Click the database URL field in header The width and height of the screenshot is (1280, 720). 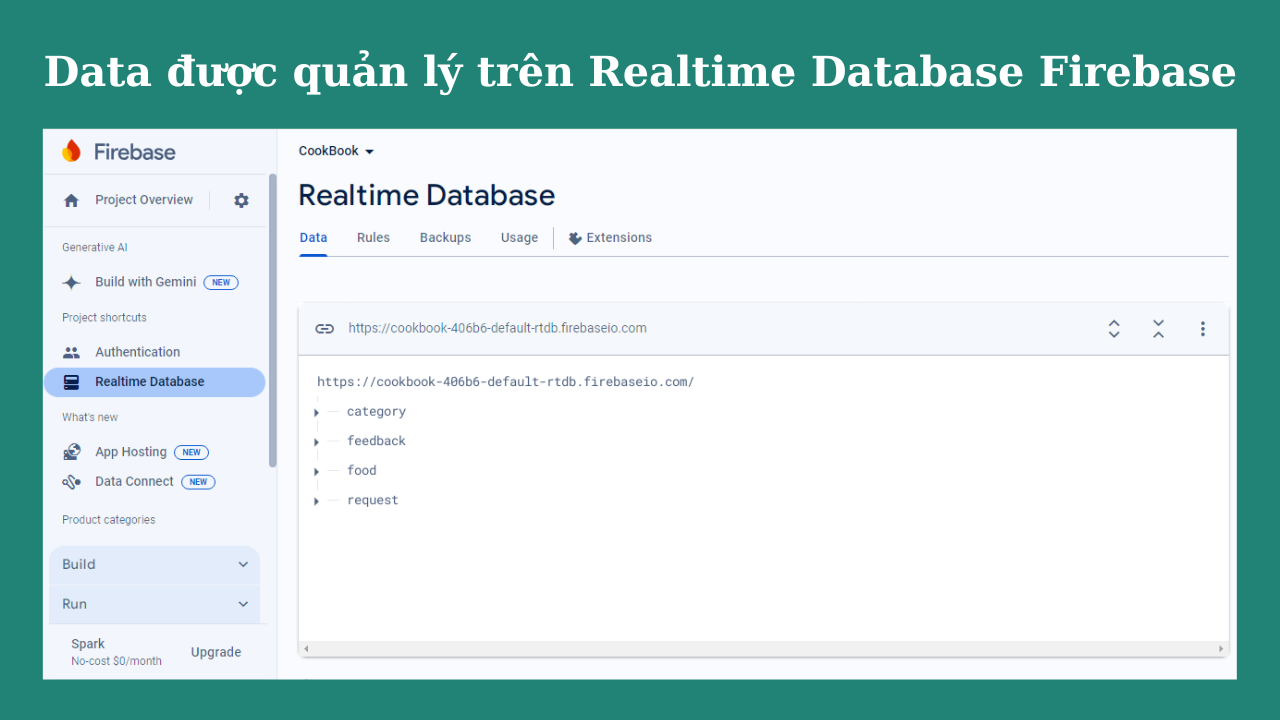(x=497, y=328)
